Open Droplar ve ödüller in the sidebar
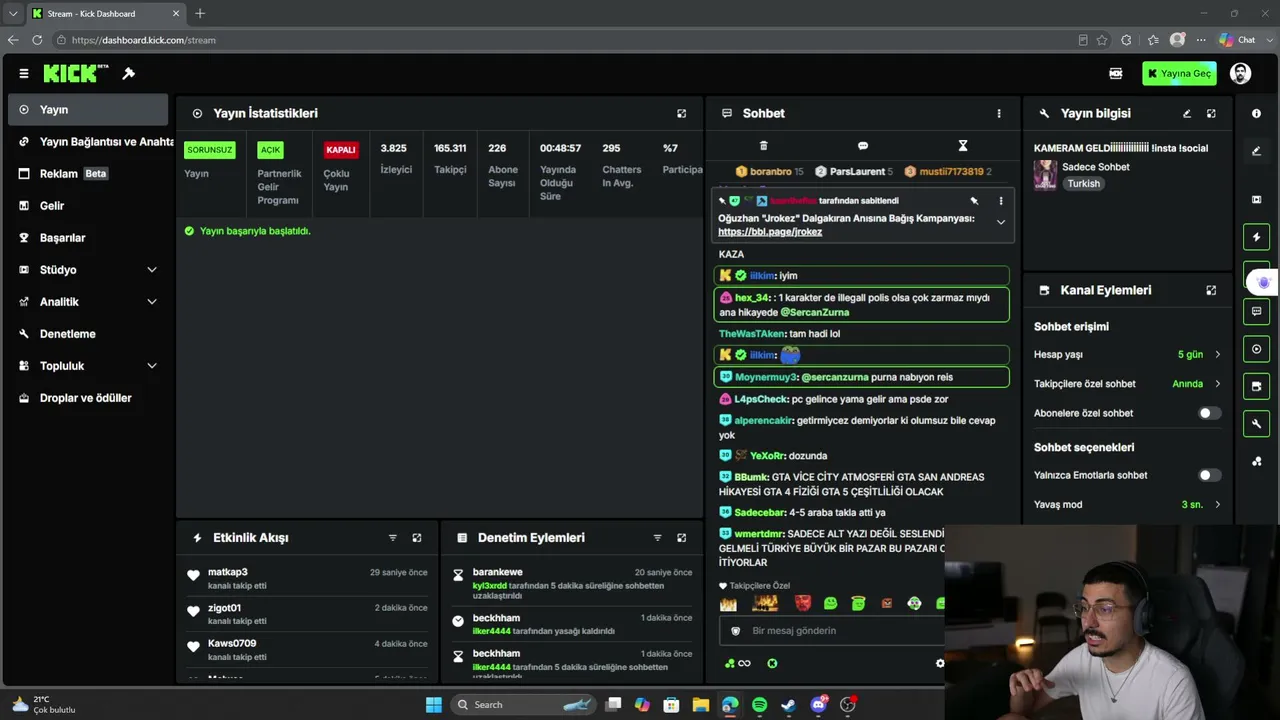This screenshot has height=720, width=1280. [88, 398]
